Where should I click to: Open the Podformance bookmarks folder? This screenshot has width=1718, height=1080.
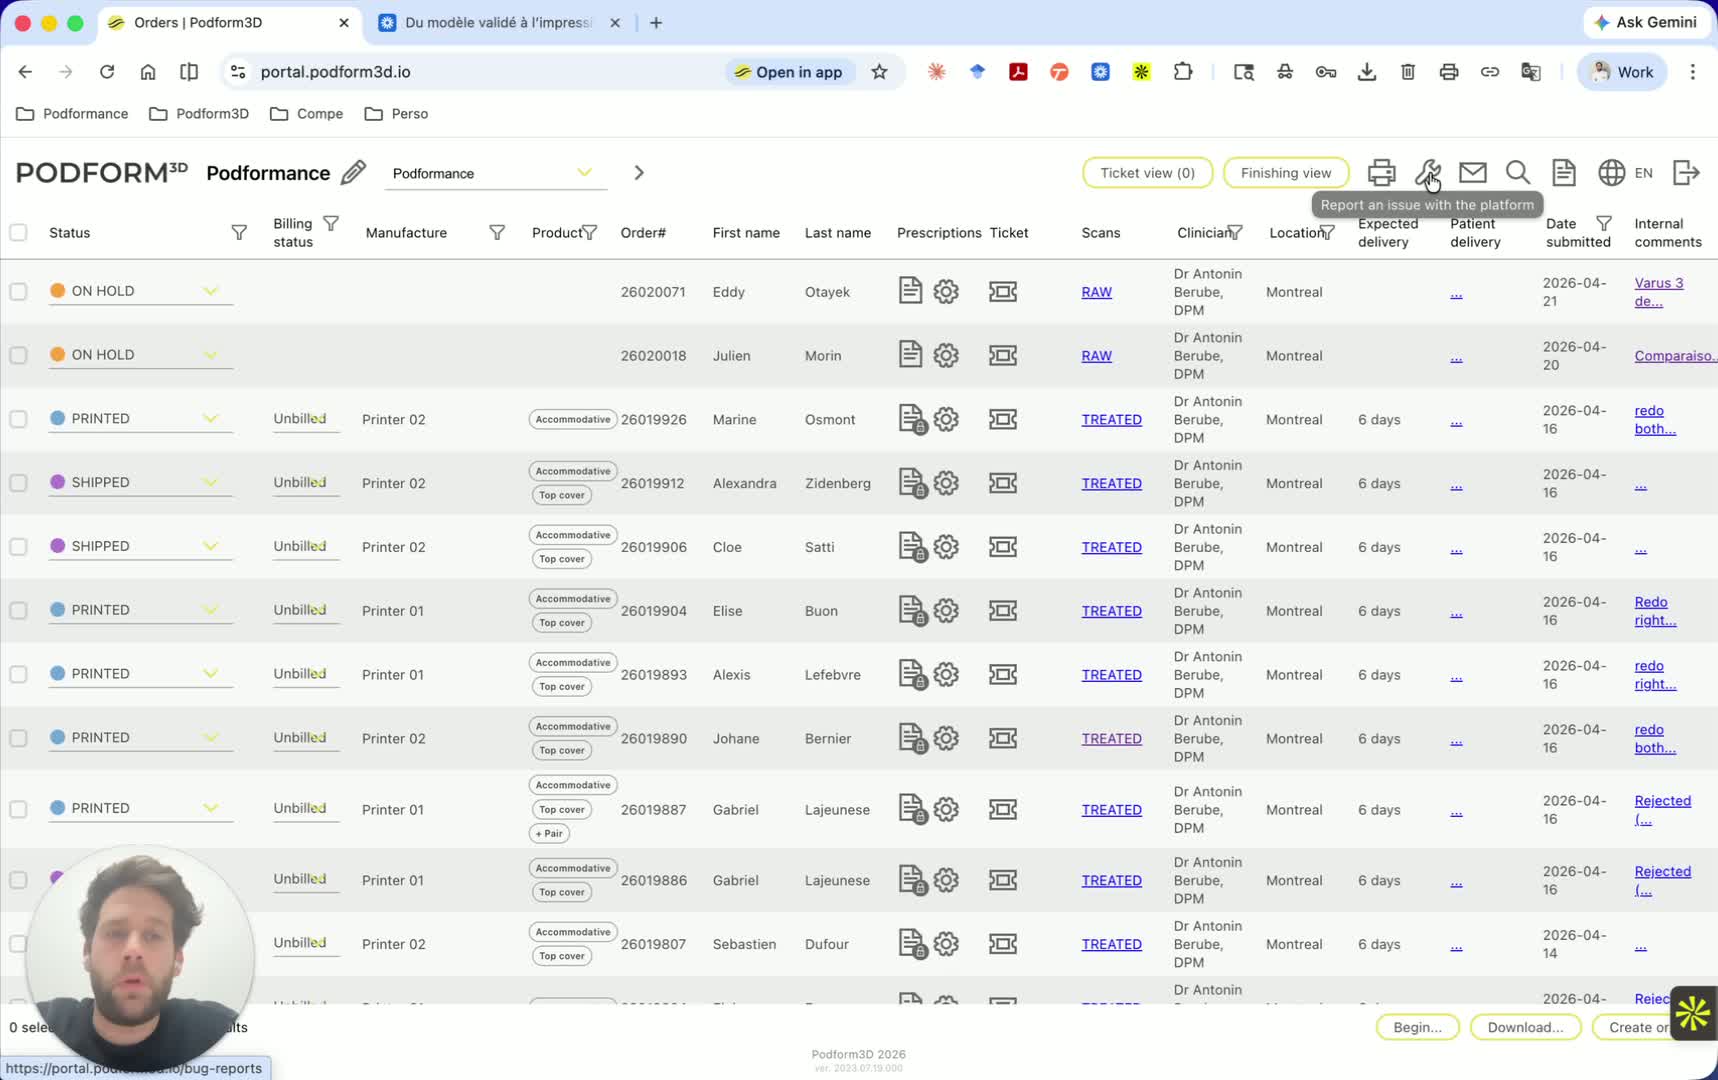coord(72,114)
